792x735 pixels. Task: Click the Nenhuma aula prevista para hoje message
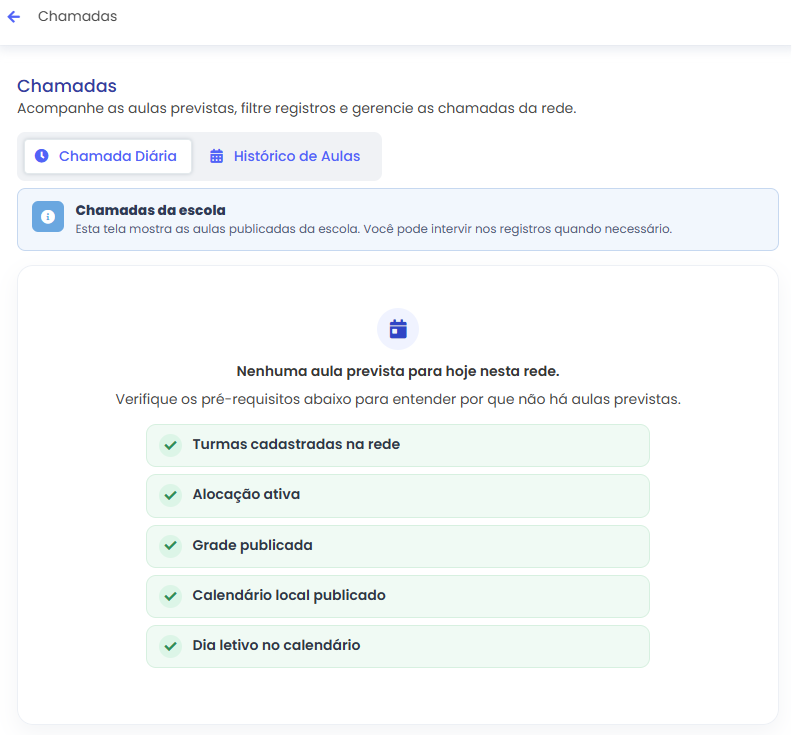(398, 371)
